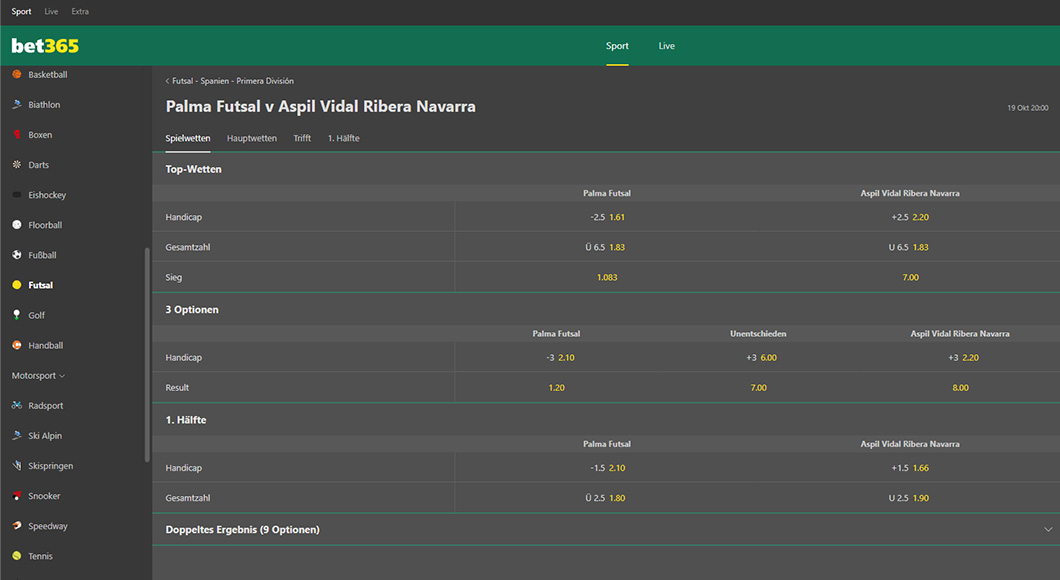Click the Radsport cycling icon
This screenshot has height=580, width=1060.
pos(17,405)
